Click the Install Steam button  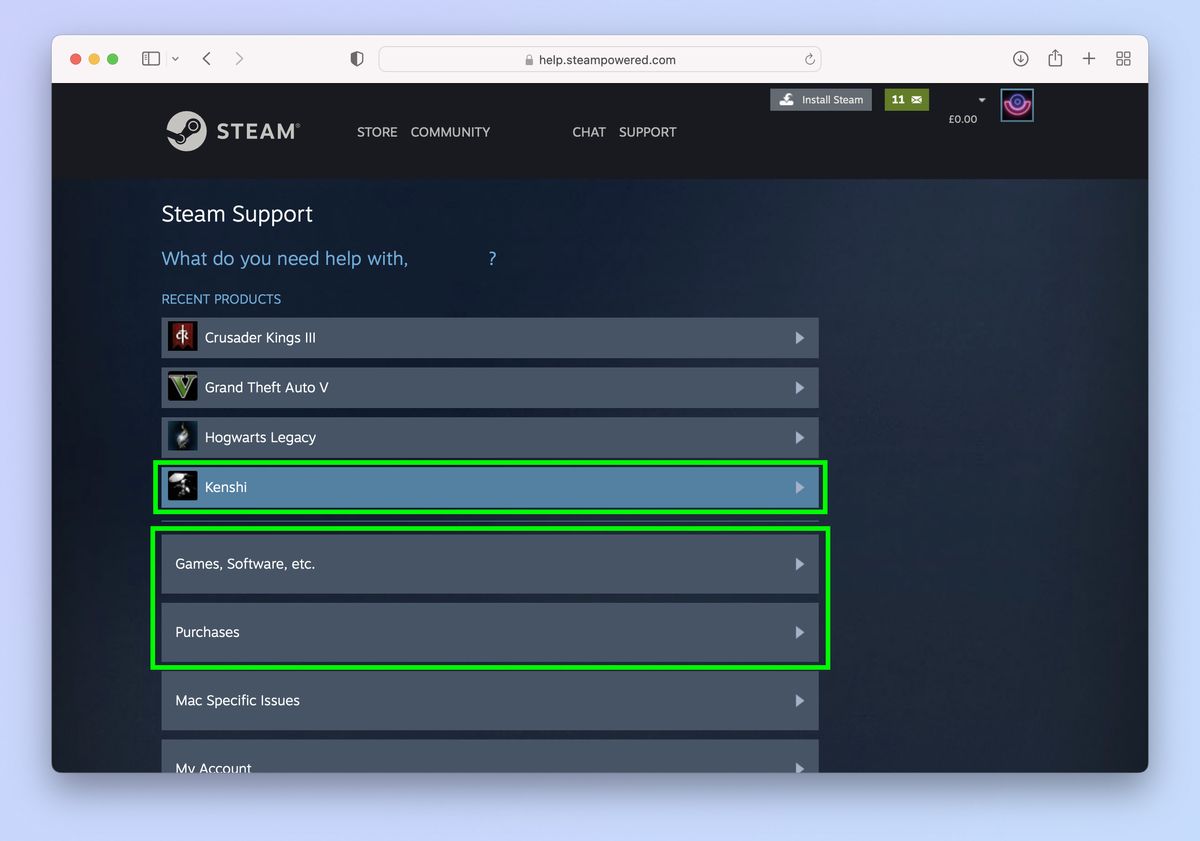click(x=820, y=99)
